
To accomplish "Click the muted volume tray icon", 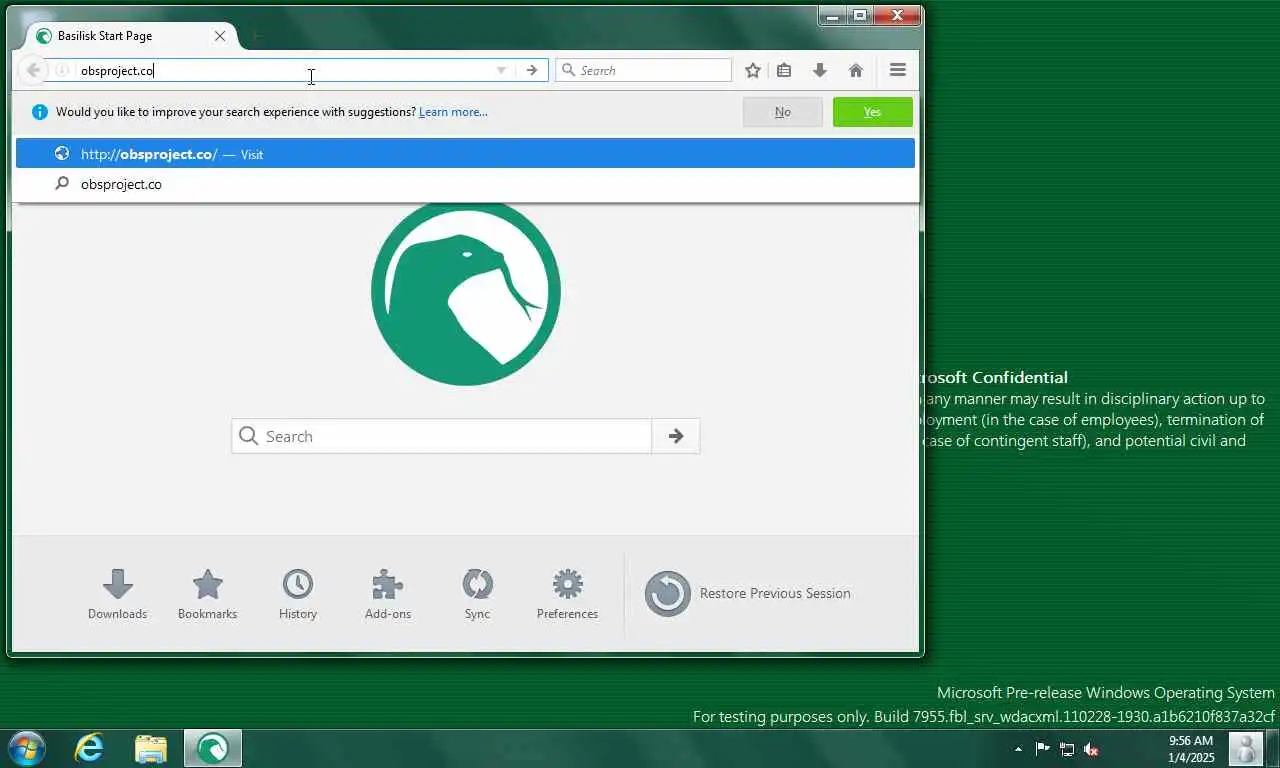I will [x=1091, y=749].
